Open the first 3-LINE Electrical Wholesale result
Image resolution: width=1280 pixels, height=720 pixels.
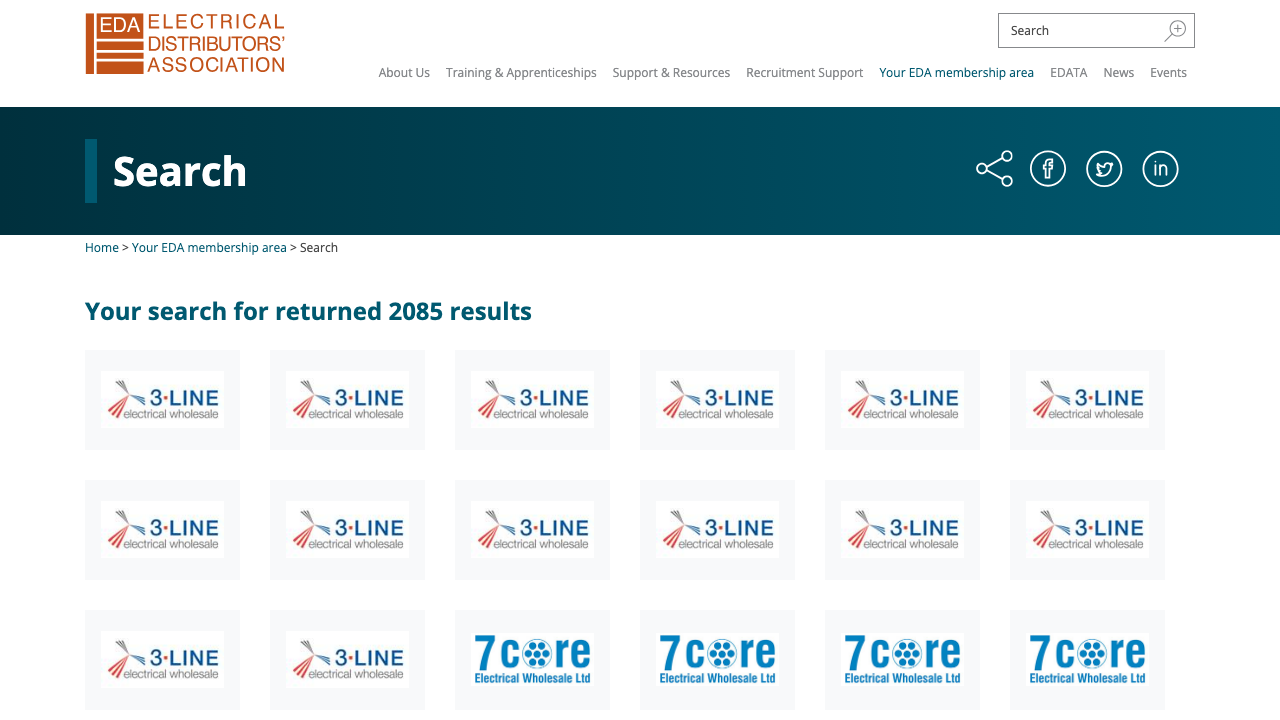162,399
